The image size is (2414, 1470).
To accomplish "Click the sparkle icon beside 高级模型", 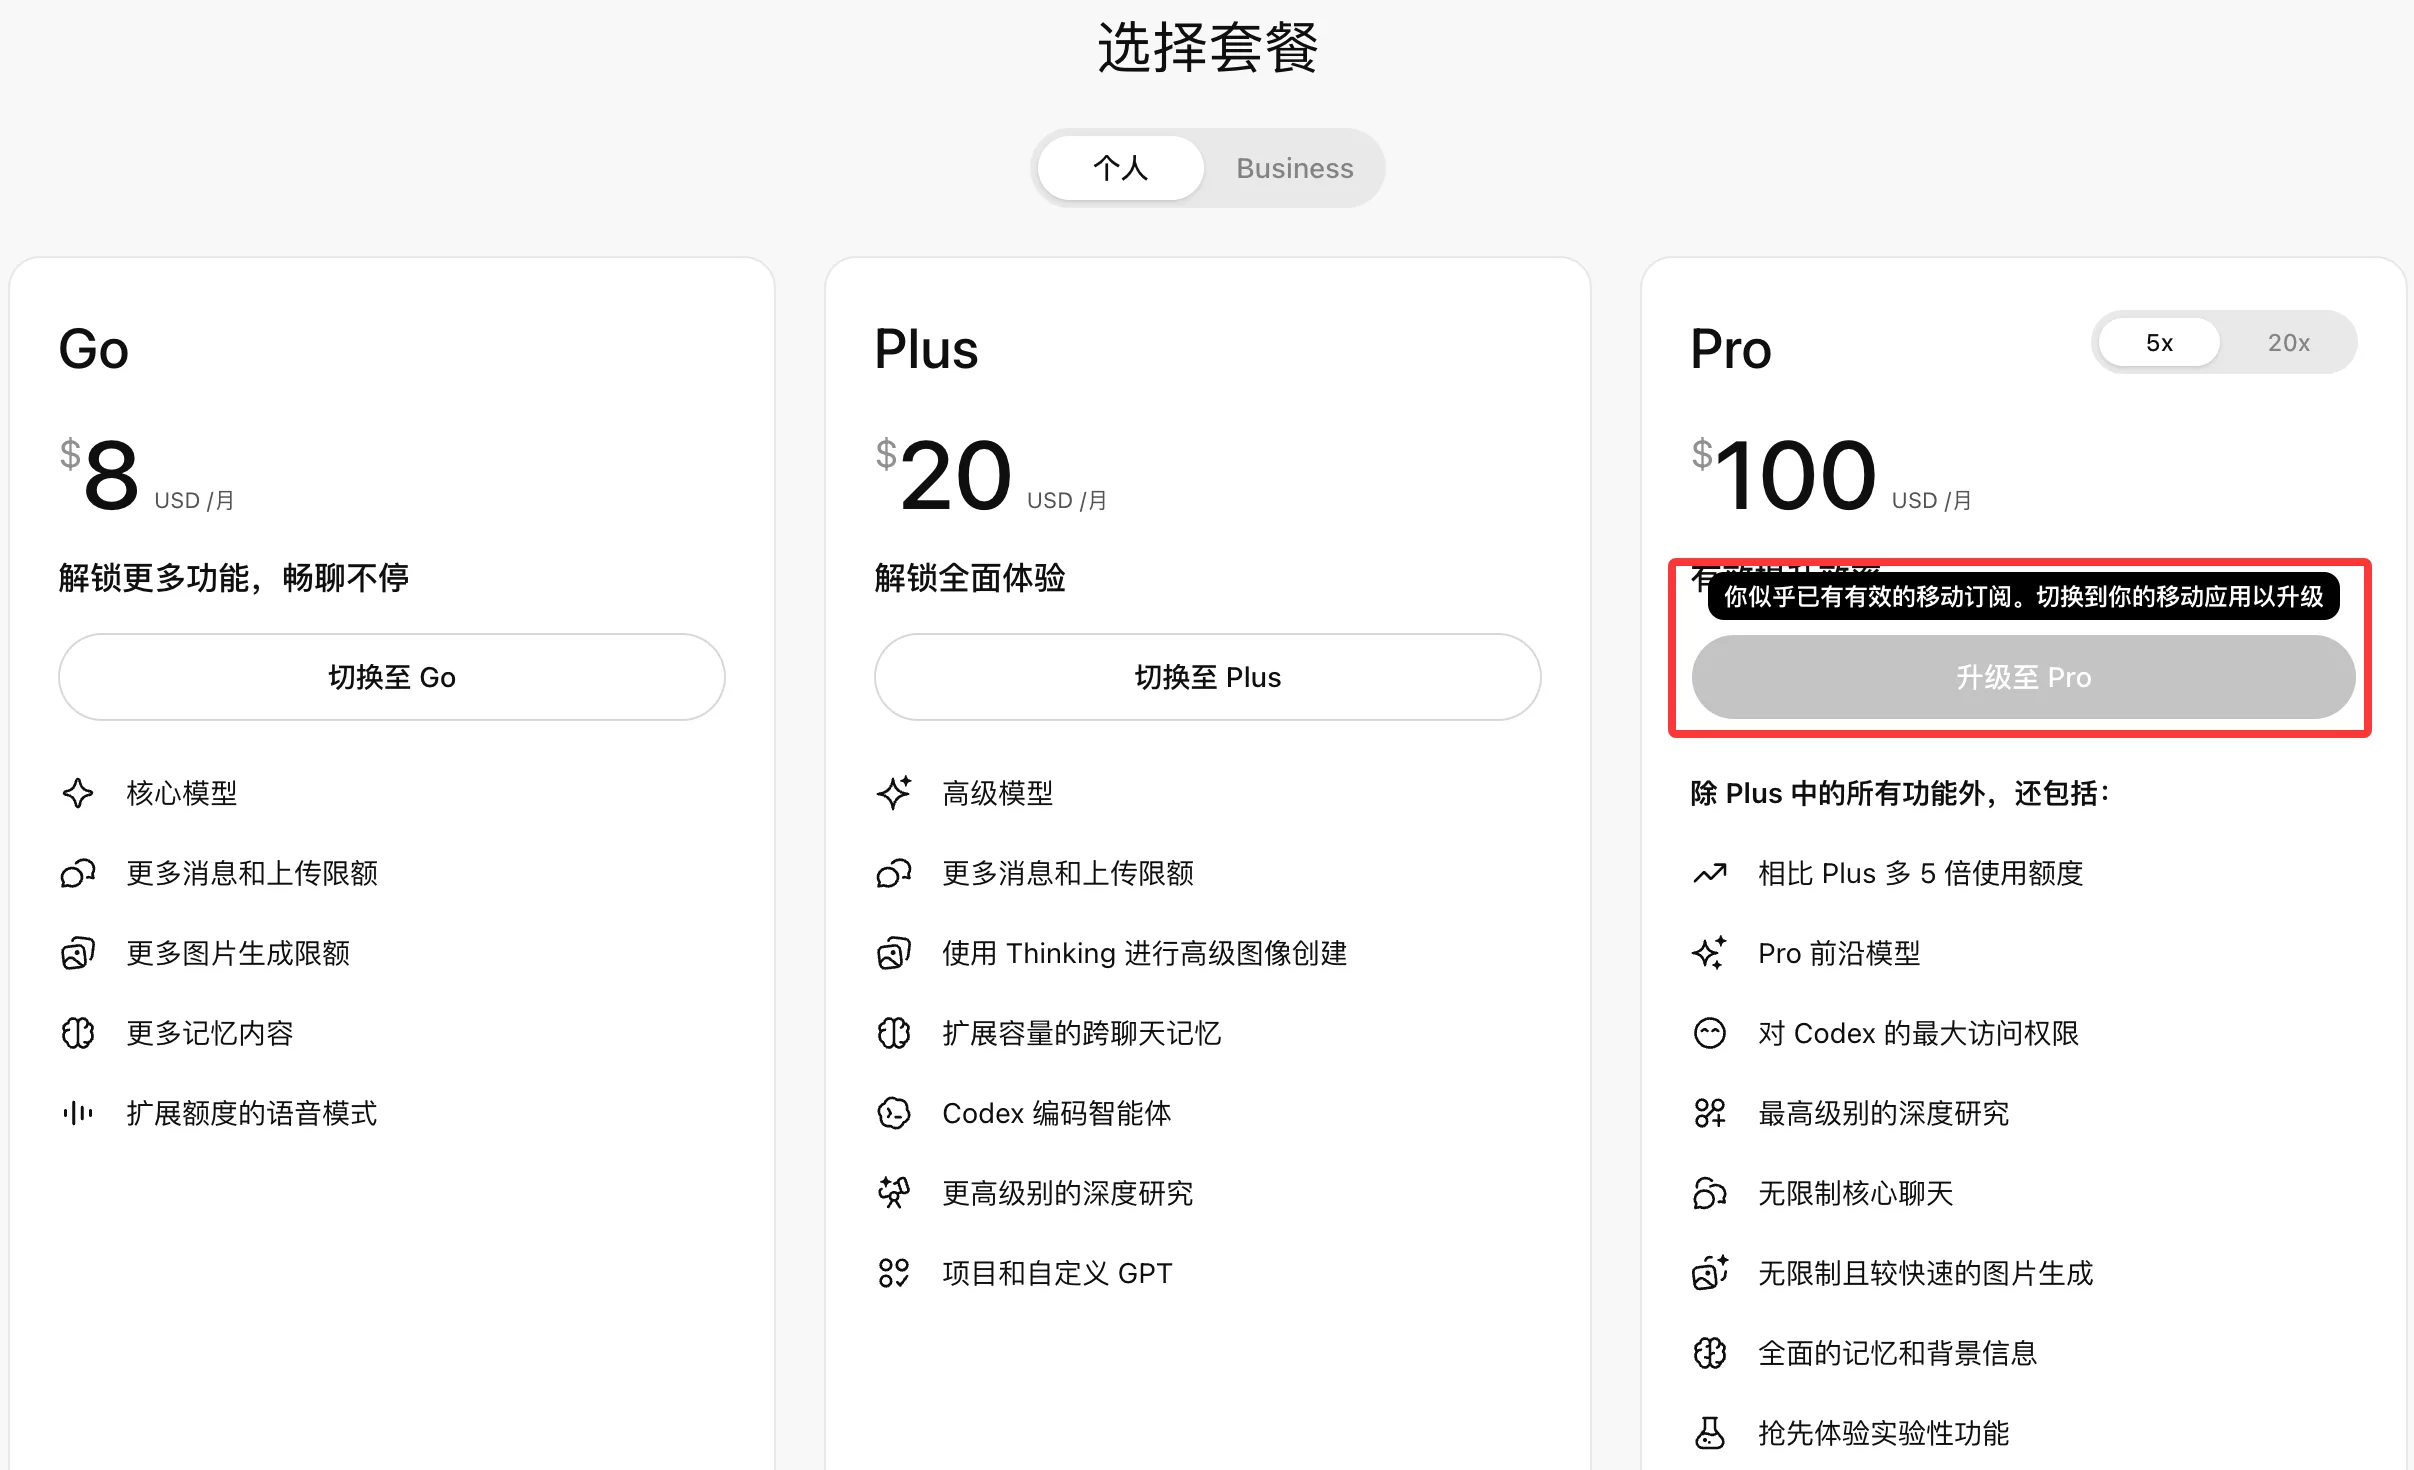I will pyautogui.click(x=894, y=793).
